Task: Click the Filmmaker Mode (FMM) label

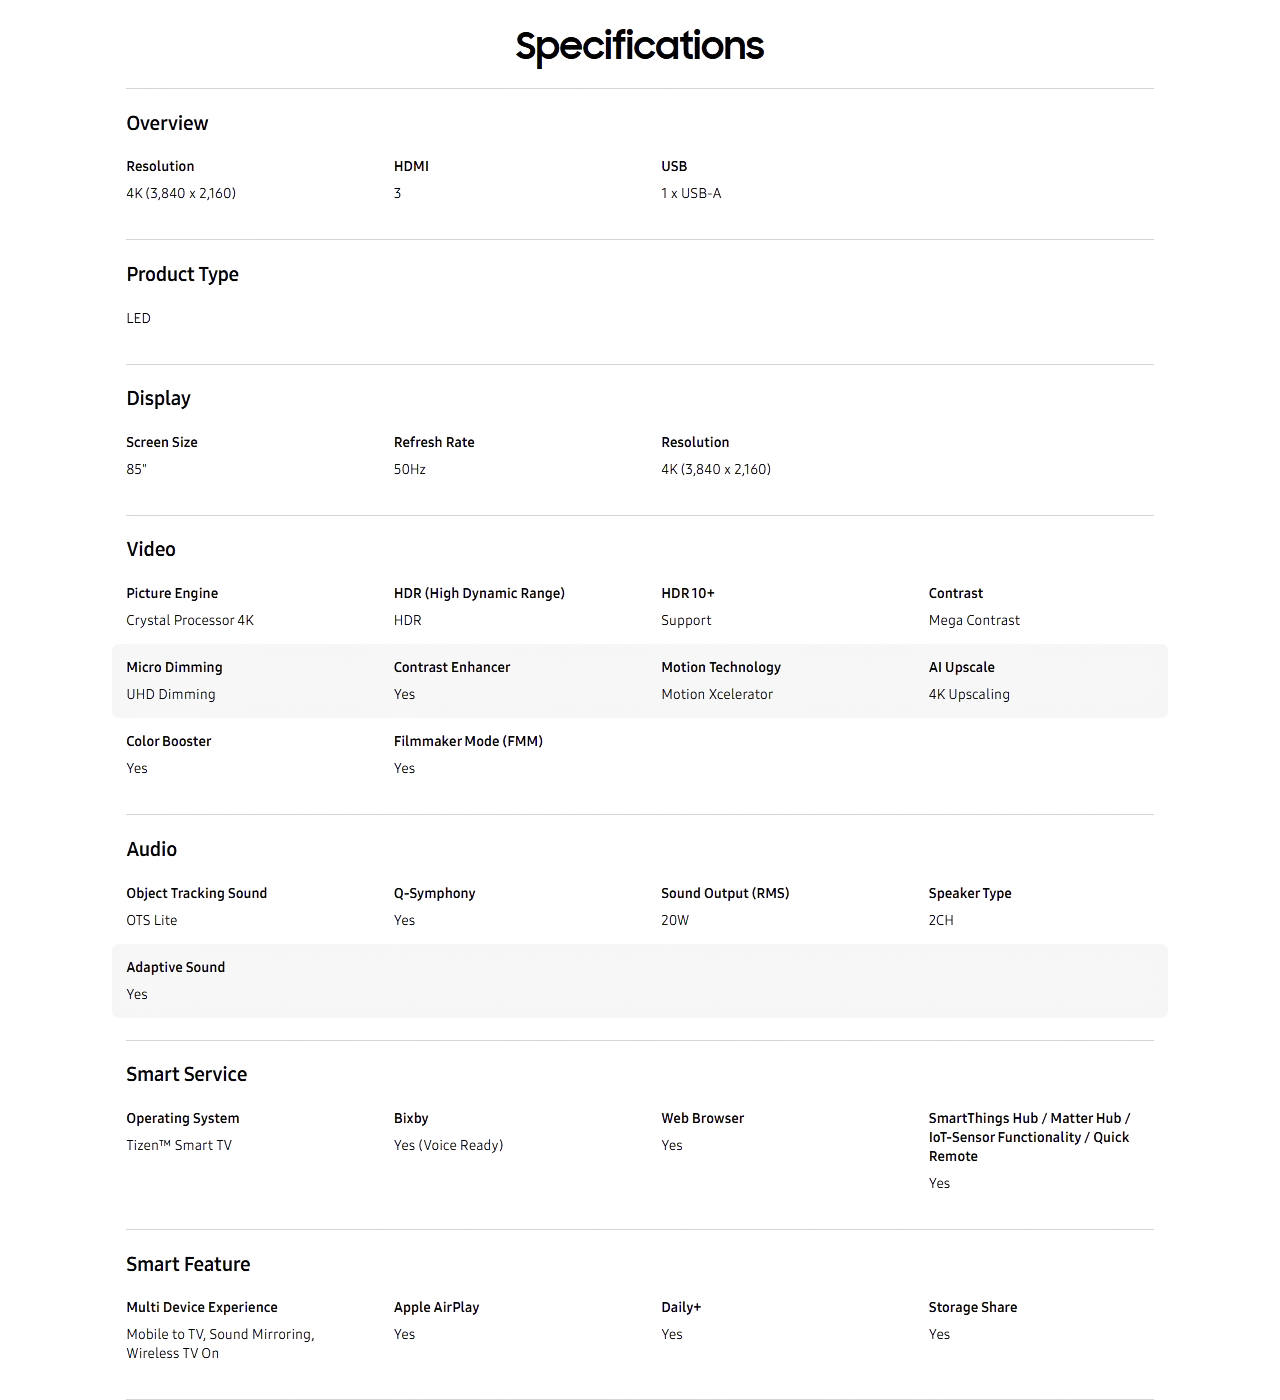Action: [x=468, y=741]
